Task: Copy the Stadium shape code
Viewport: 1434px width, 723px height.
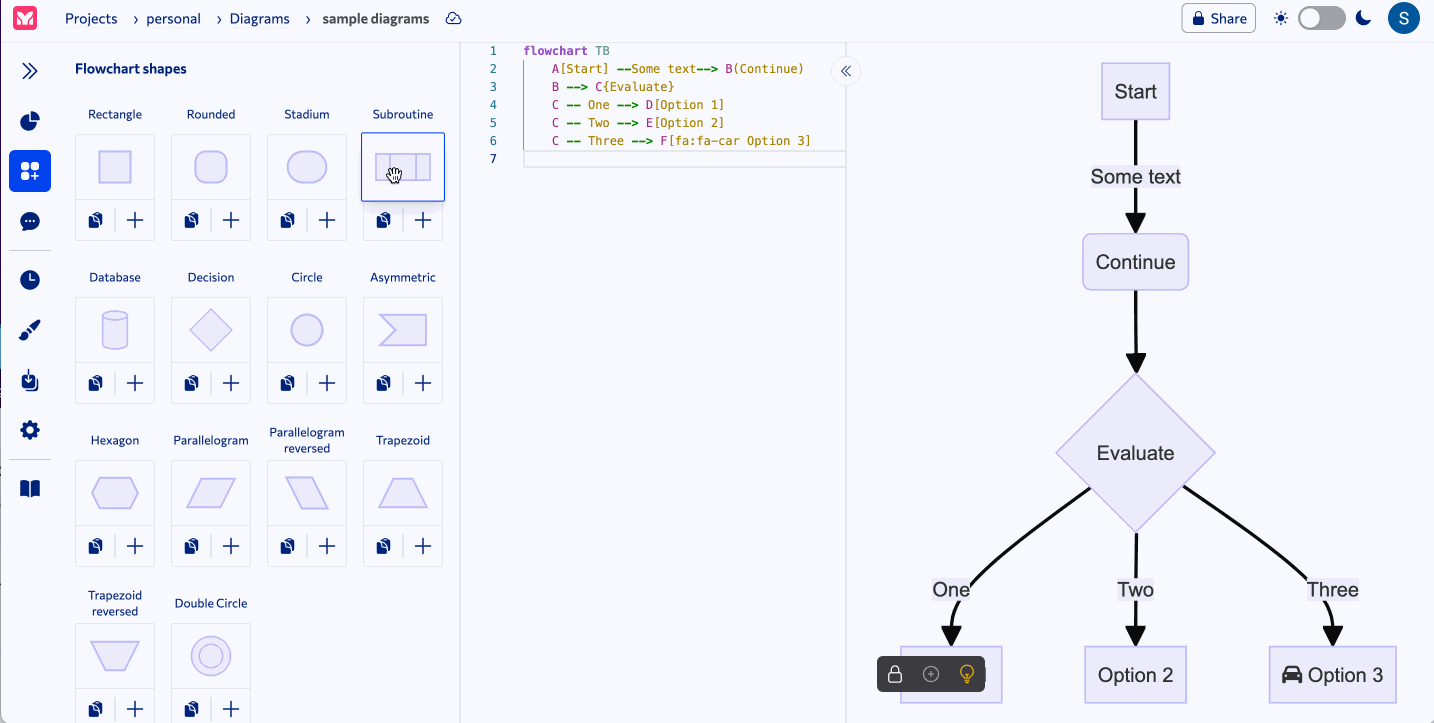Action: pyautogui.click(x=287, y=220)
